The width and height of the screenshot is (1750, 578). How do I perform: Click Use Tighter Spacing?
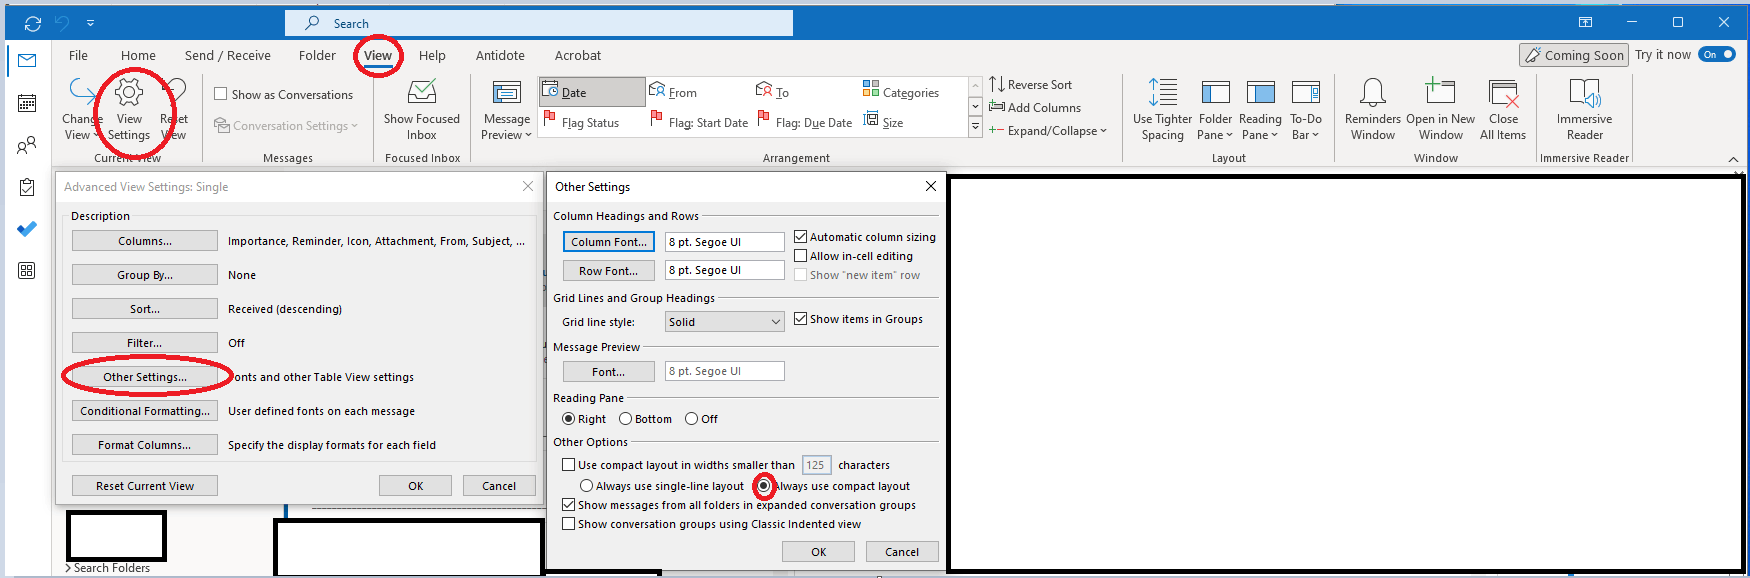click(x=1162, y=110)
